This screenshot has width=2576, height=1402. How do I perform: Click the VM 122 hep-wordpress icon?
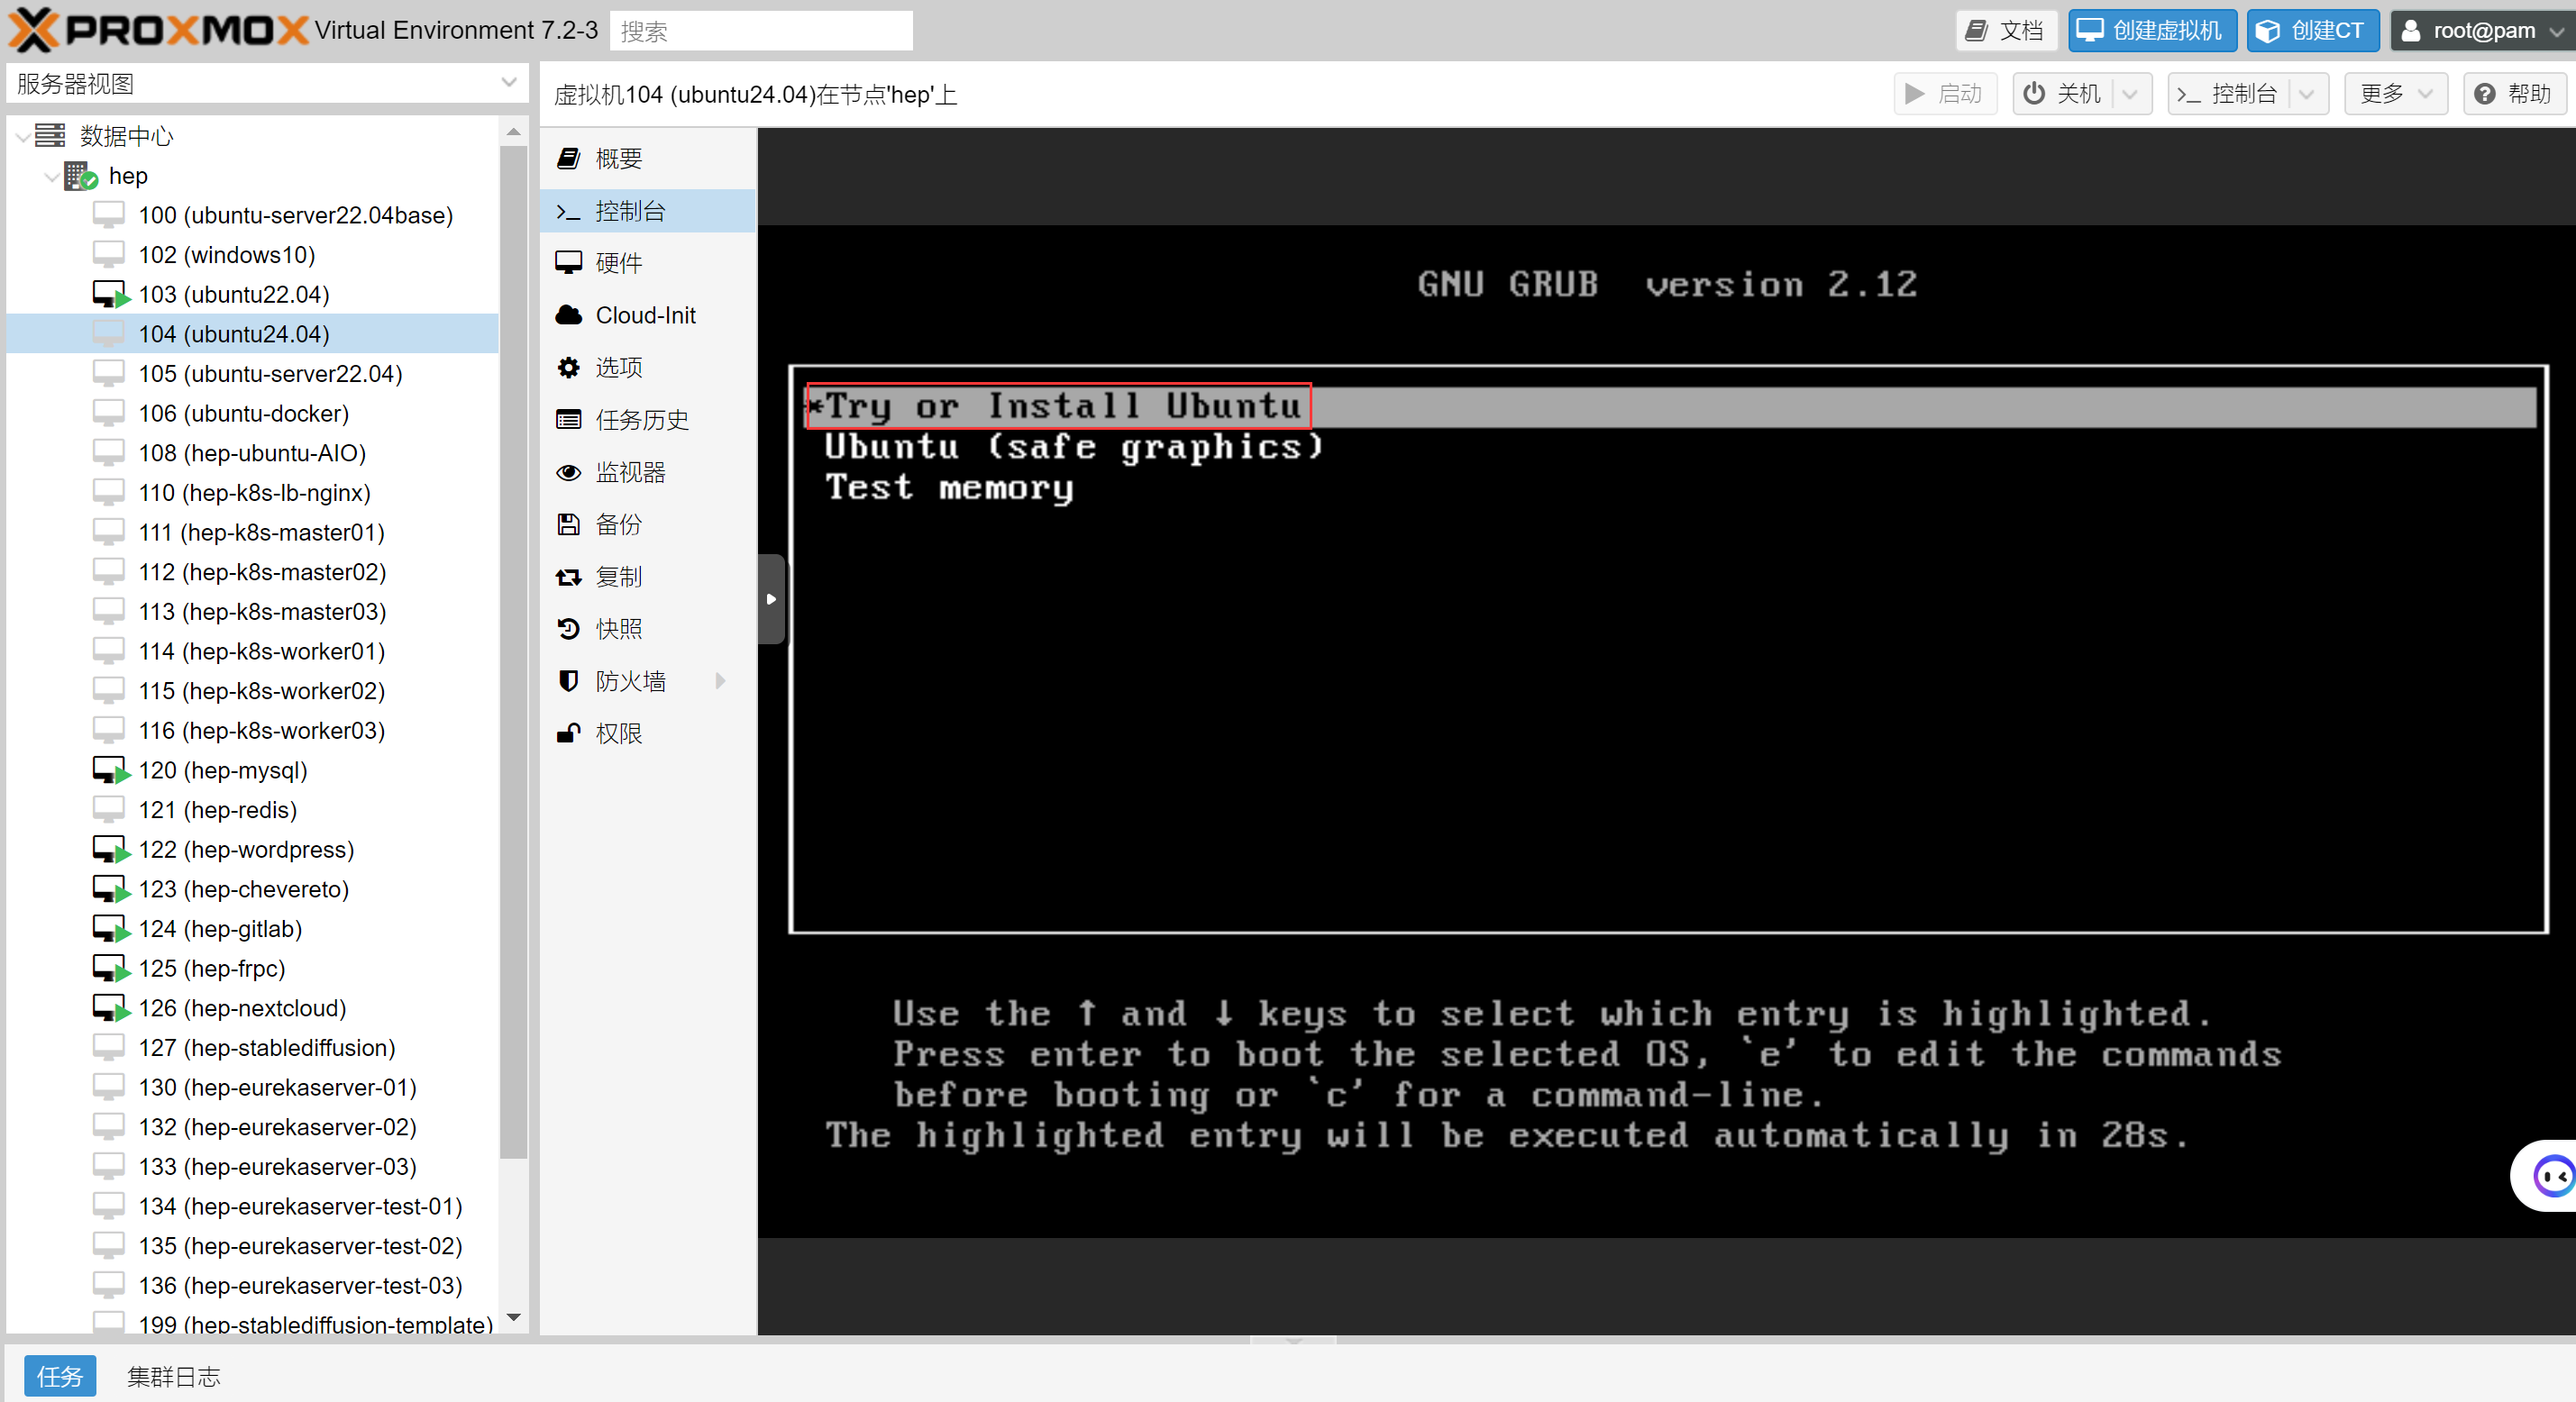click(111, 849)
